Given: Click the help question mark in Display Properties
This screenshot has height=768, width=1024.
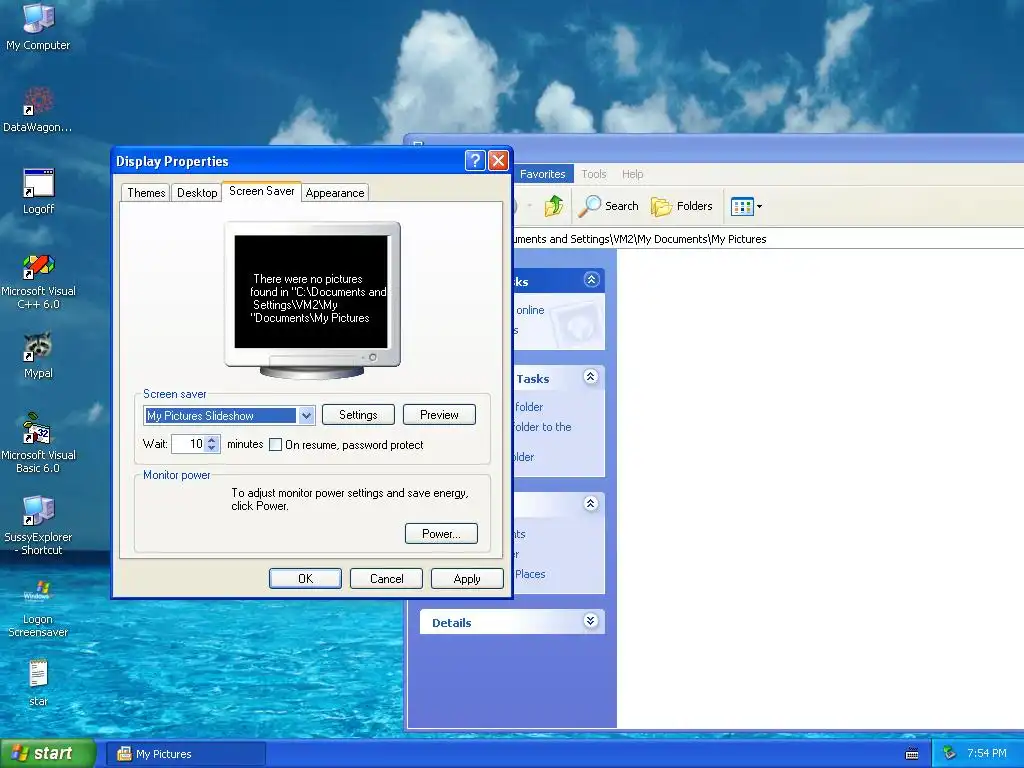Looking at the screenshot, I should pos(475,161).
